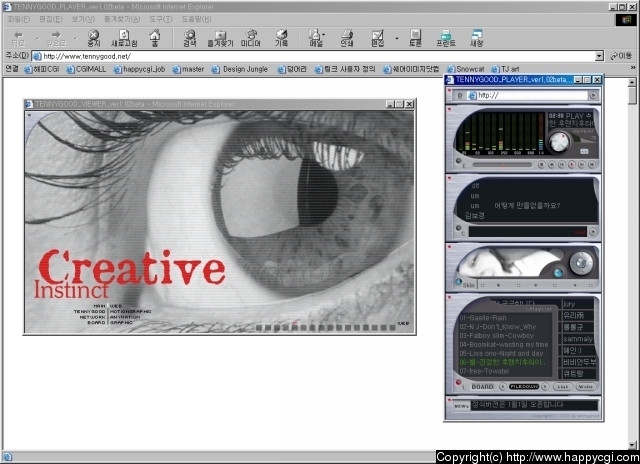Stop the music in the player window

tap(542, 164)
